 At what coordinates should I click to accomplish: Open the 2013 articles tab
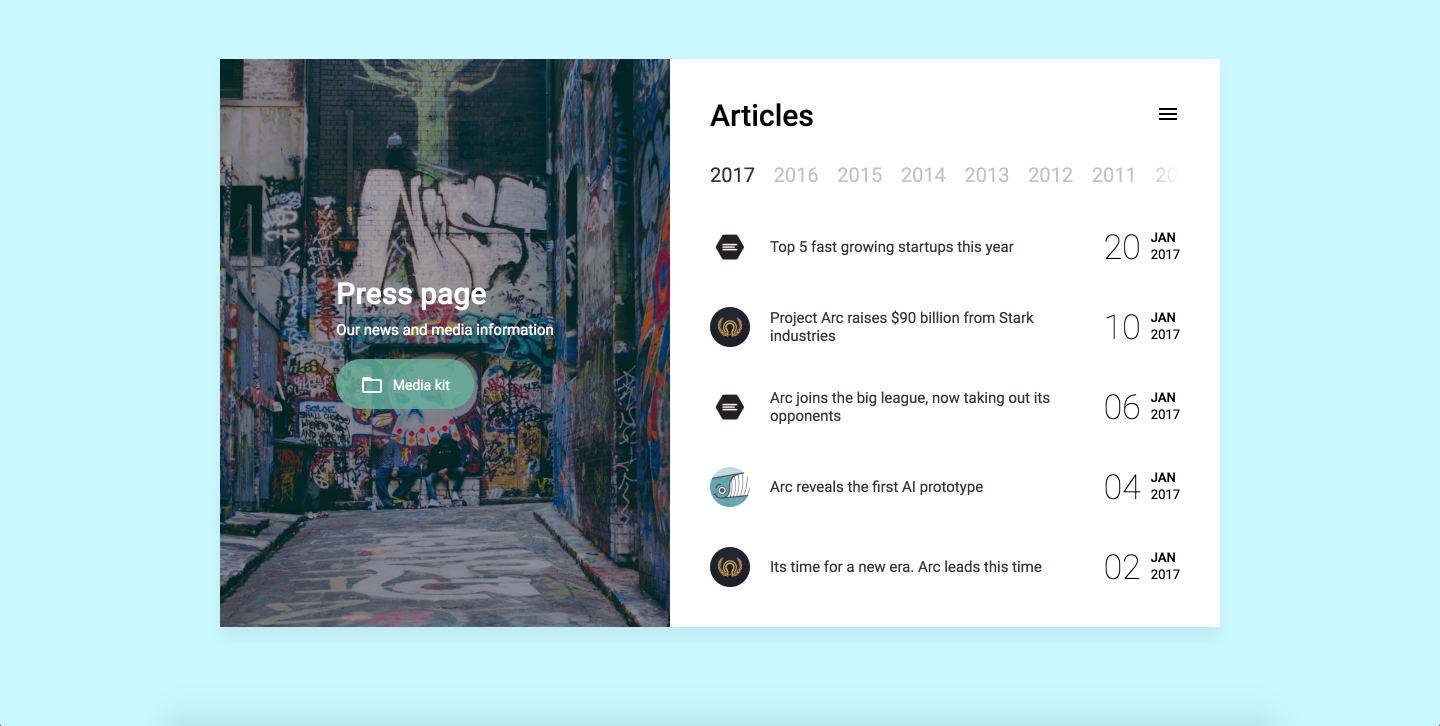click(x=986, y=175)
